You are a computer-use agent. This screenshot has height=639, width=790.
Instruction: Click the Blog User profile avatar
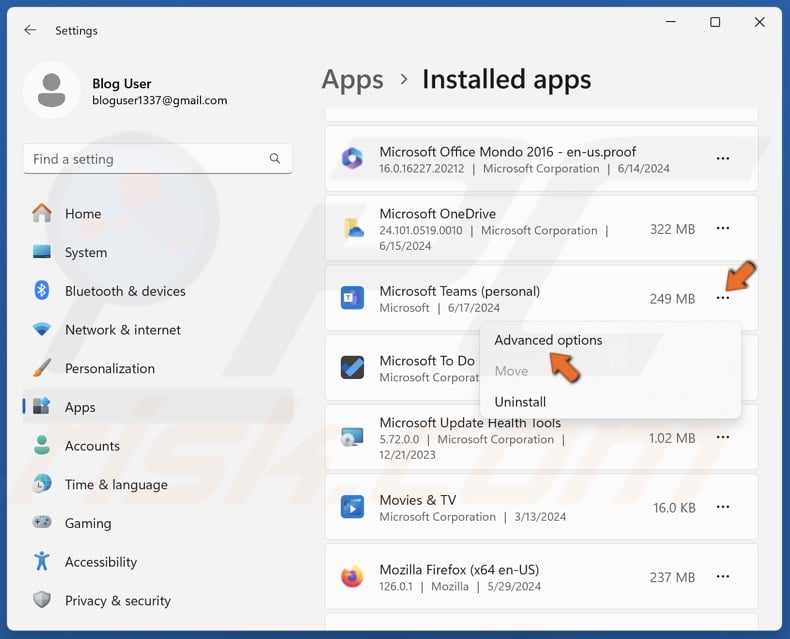click(51, 91)
